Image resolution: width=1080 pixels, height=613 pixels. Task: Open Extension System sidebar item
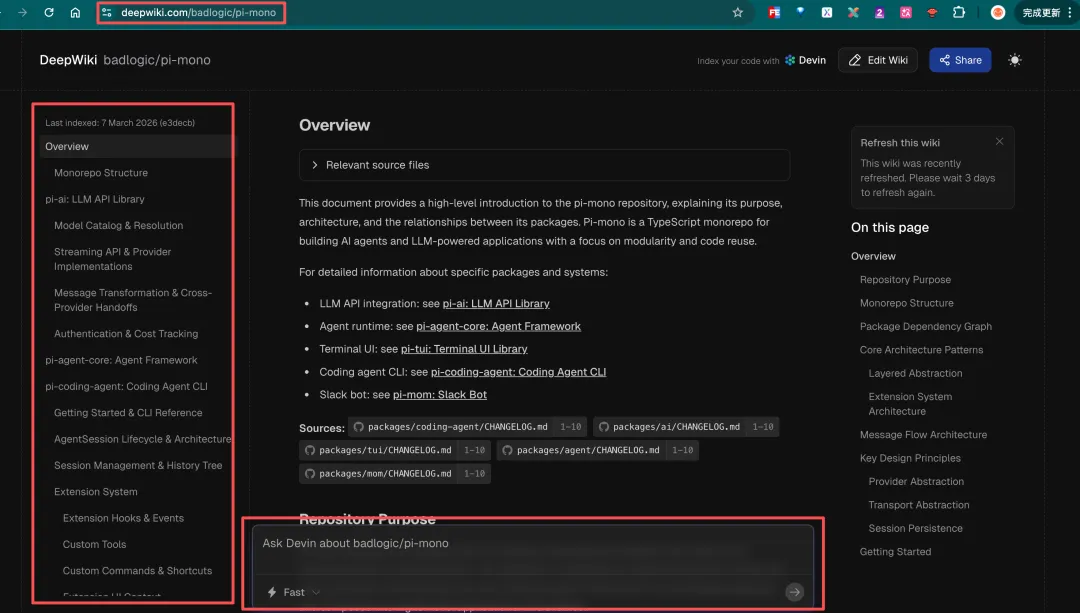[96, 491]
